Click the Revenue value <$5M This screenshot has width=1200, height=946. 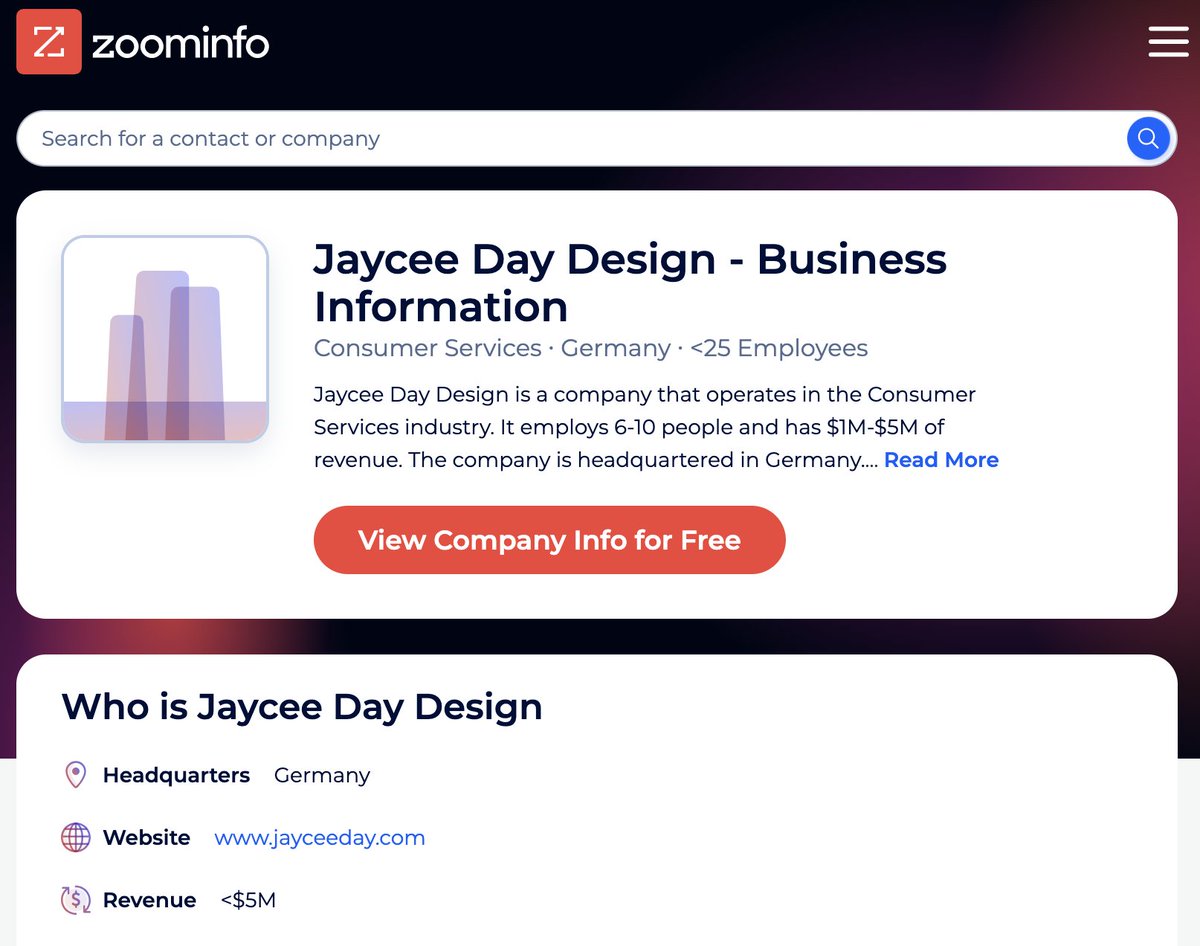[248, 900]
